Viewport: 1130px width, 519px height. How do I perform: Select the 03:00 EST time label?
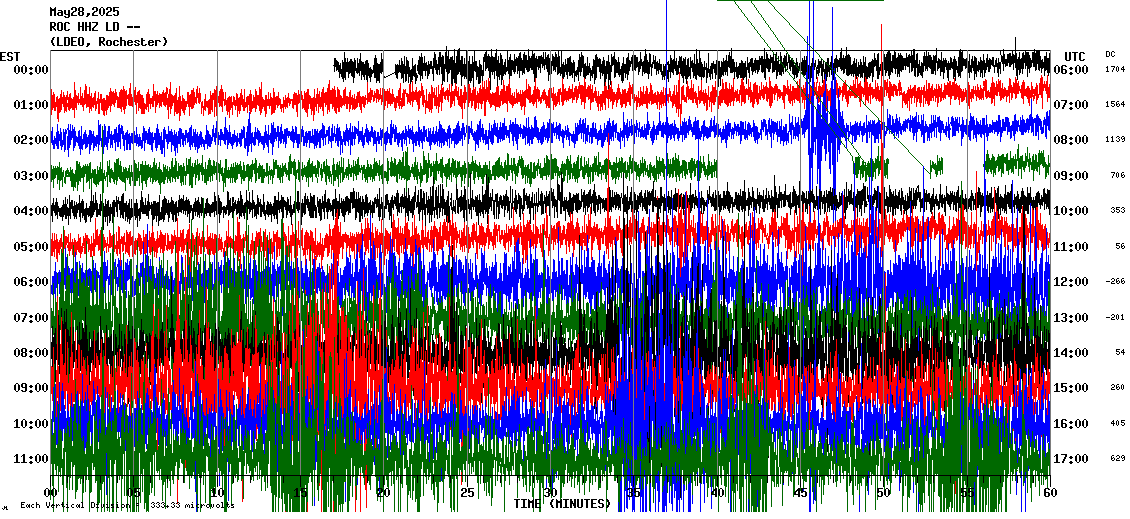pyautogui.click(x=31, y=176)
